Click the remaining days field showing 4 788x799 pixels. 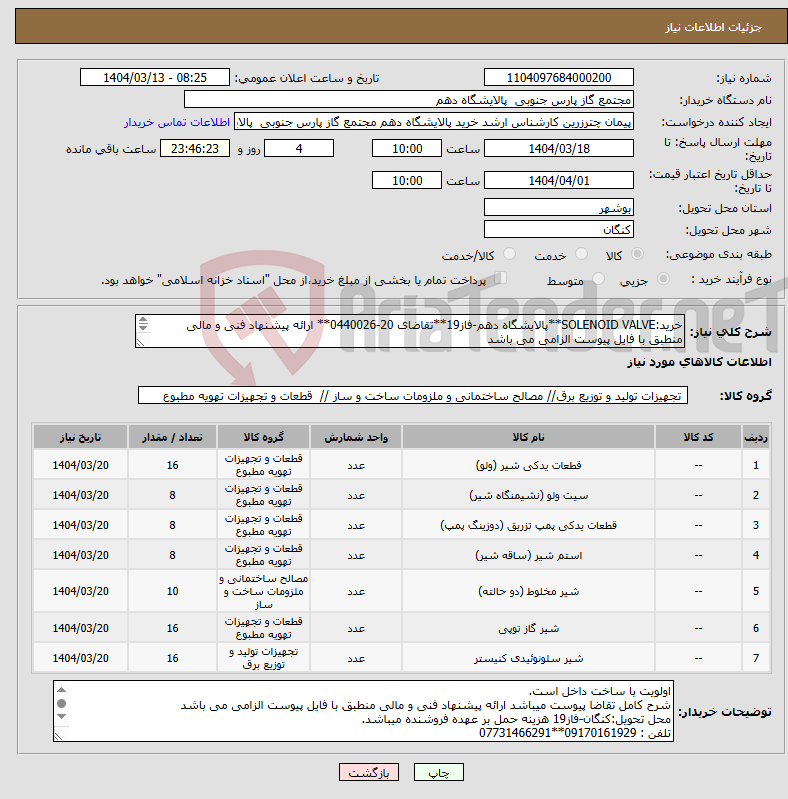click(x=299, y=148)
